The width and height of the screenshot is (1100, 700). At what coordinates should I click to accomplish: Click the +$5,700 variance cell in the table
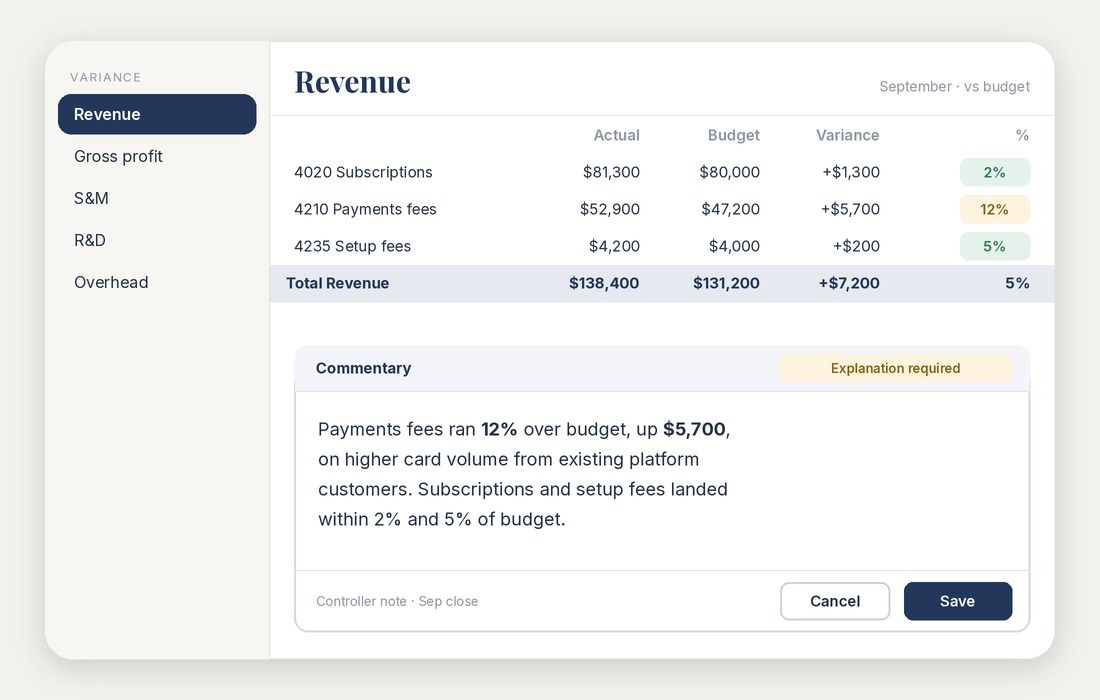coord(850,210)
